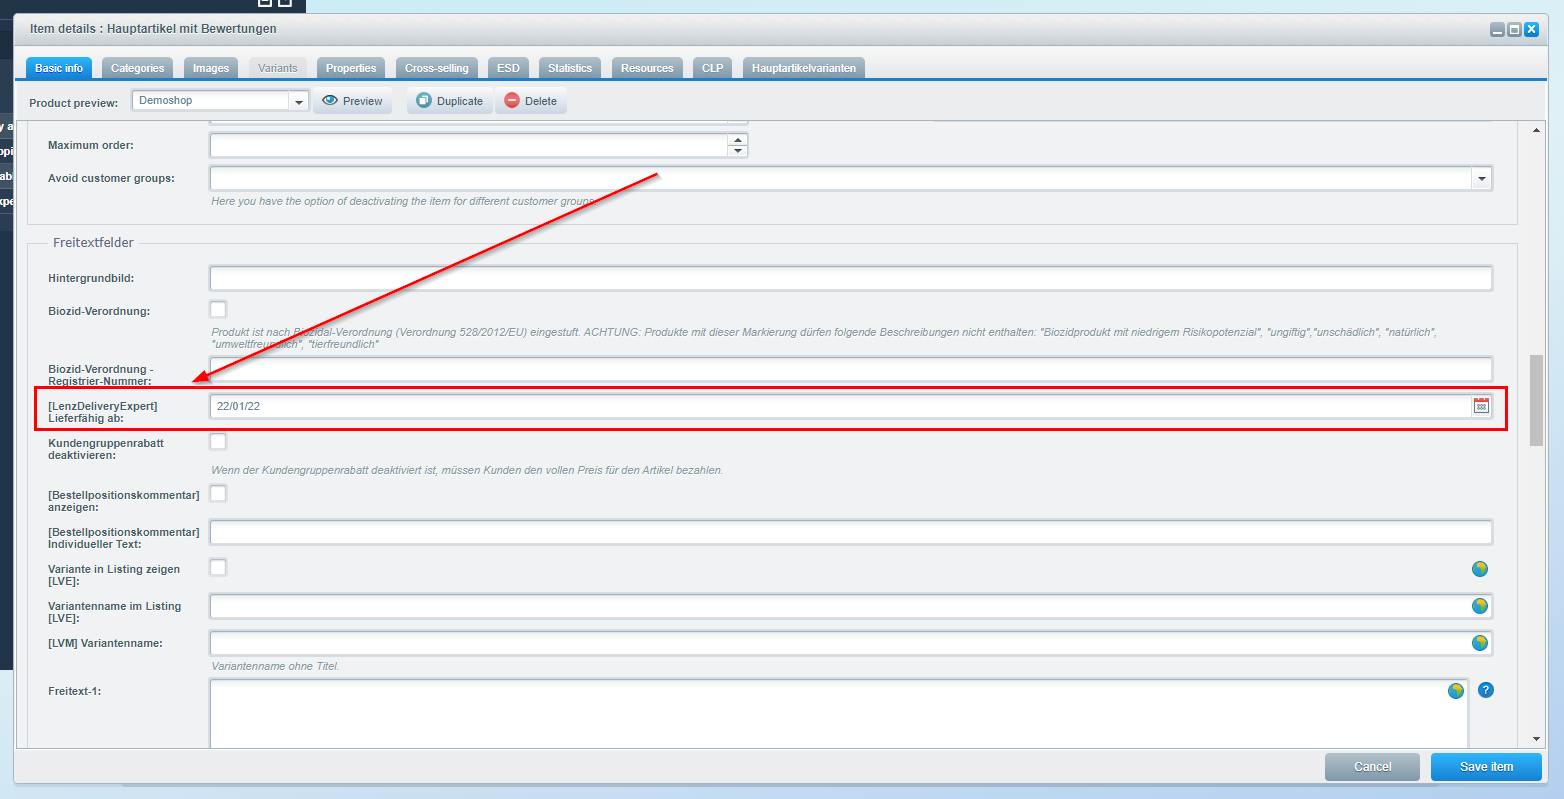Screen dimensions: 1564x799
Task: Switch to the Categories tab
Action: click(137, 68)
